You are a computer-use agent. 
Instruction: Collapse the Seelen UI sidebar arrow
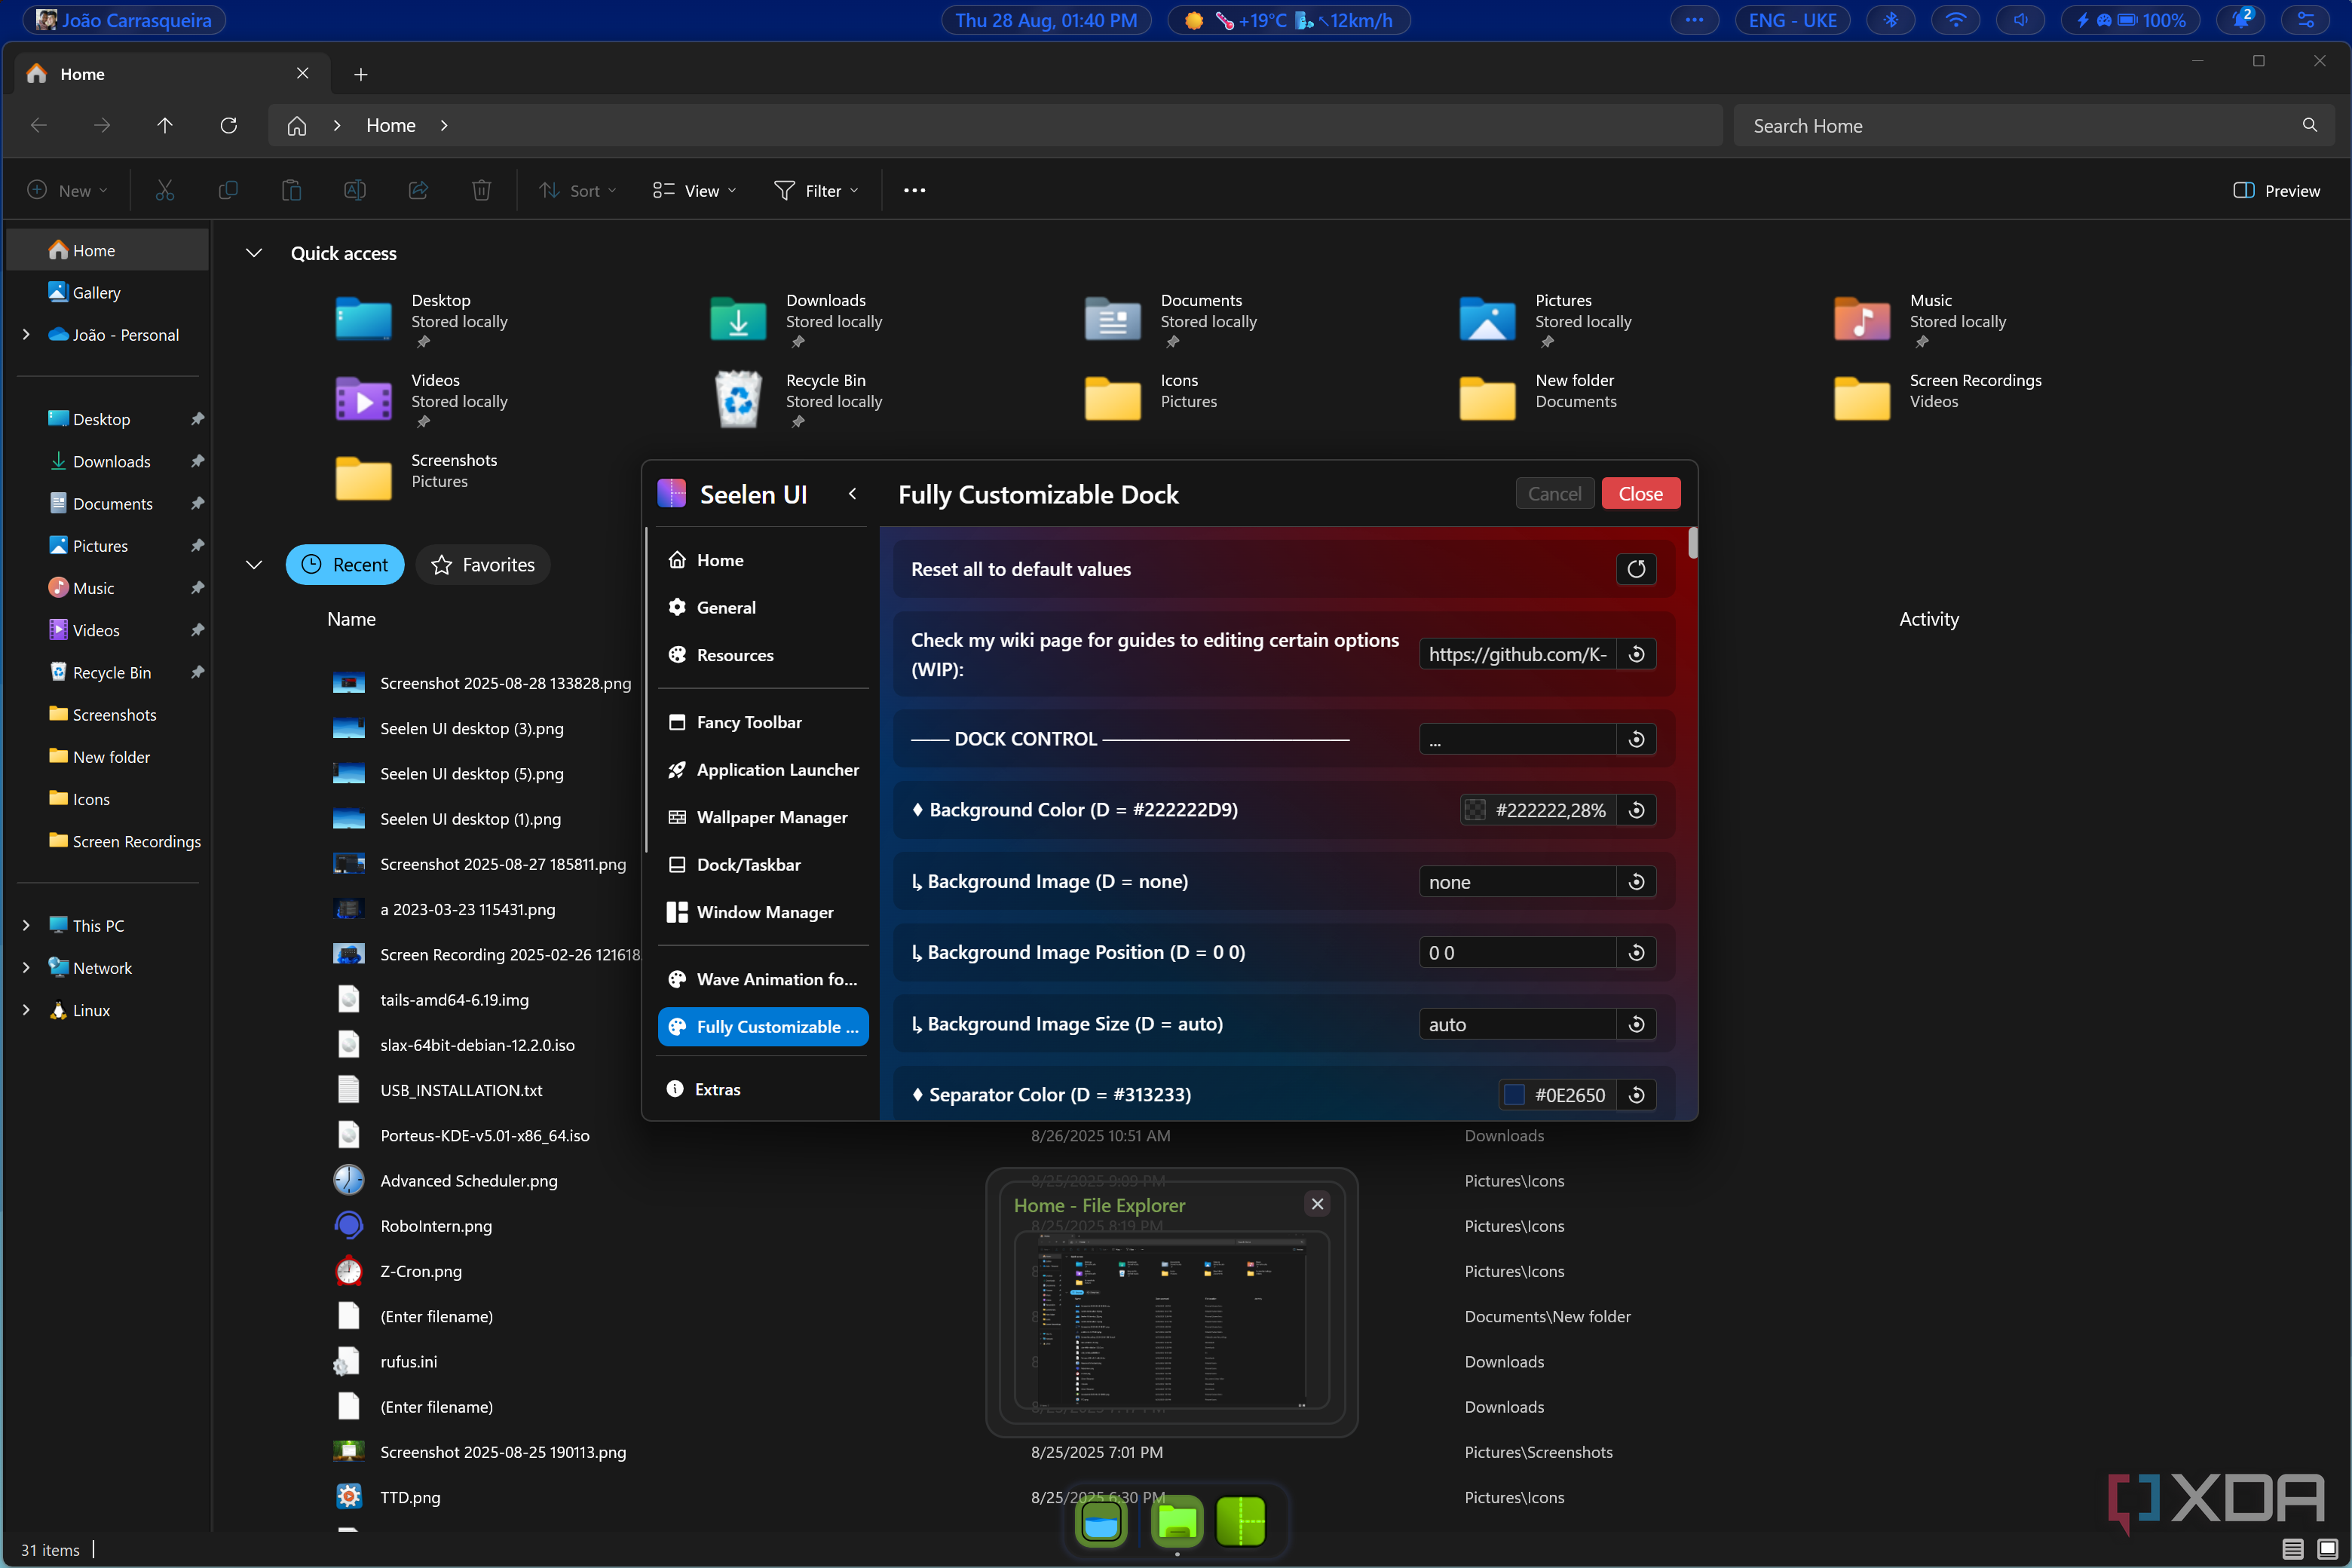click(x=852, y=494)
